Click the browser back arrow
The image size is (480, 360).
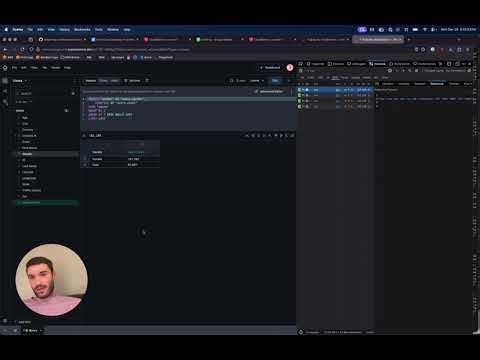pos(5,49)
